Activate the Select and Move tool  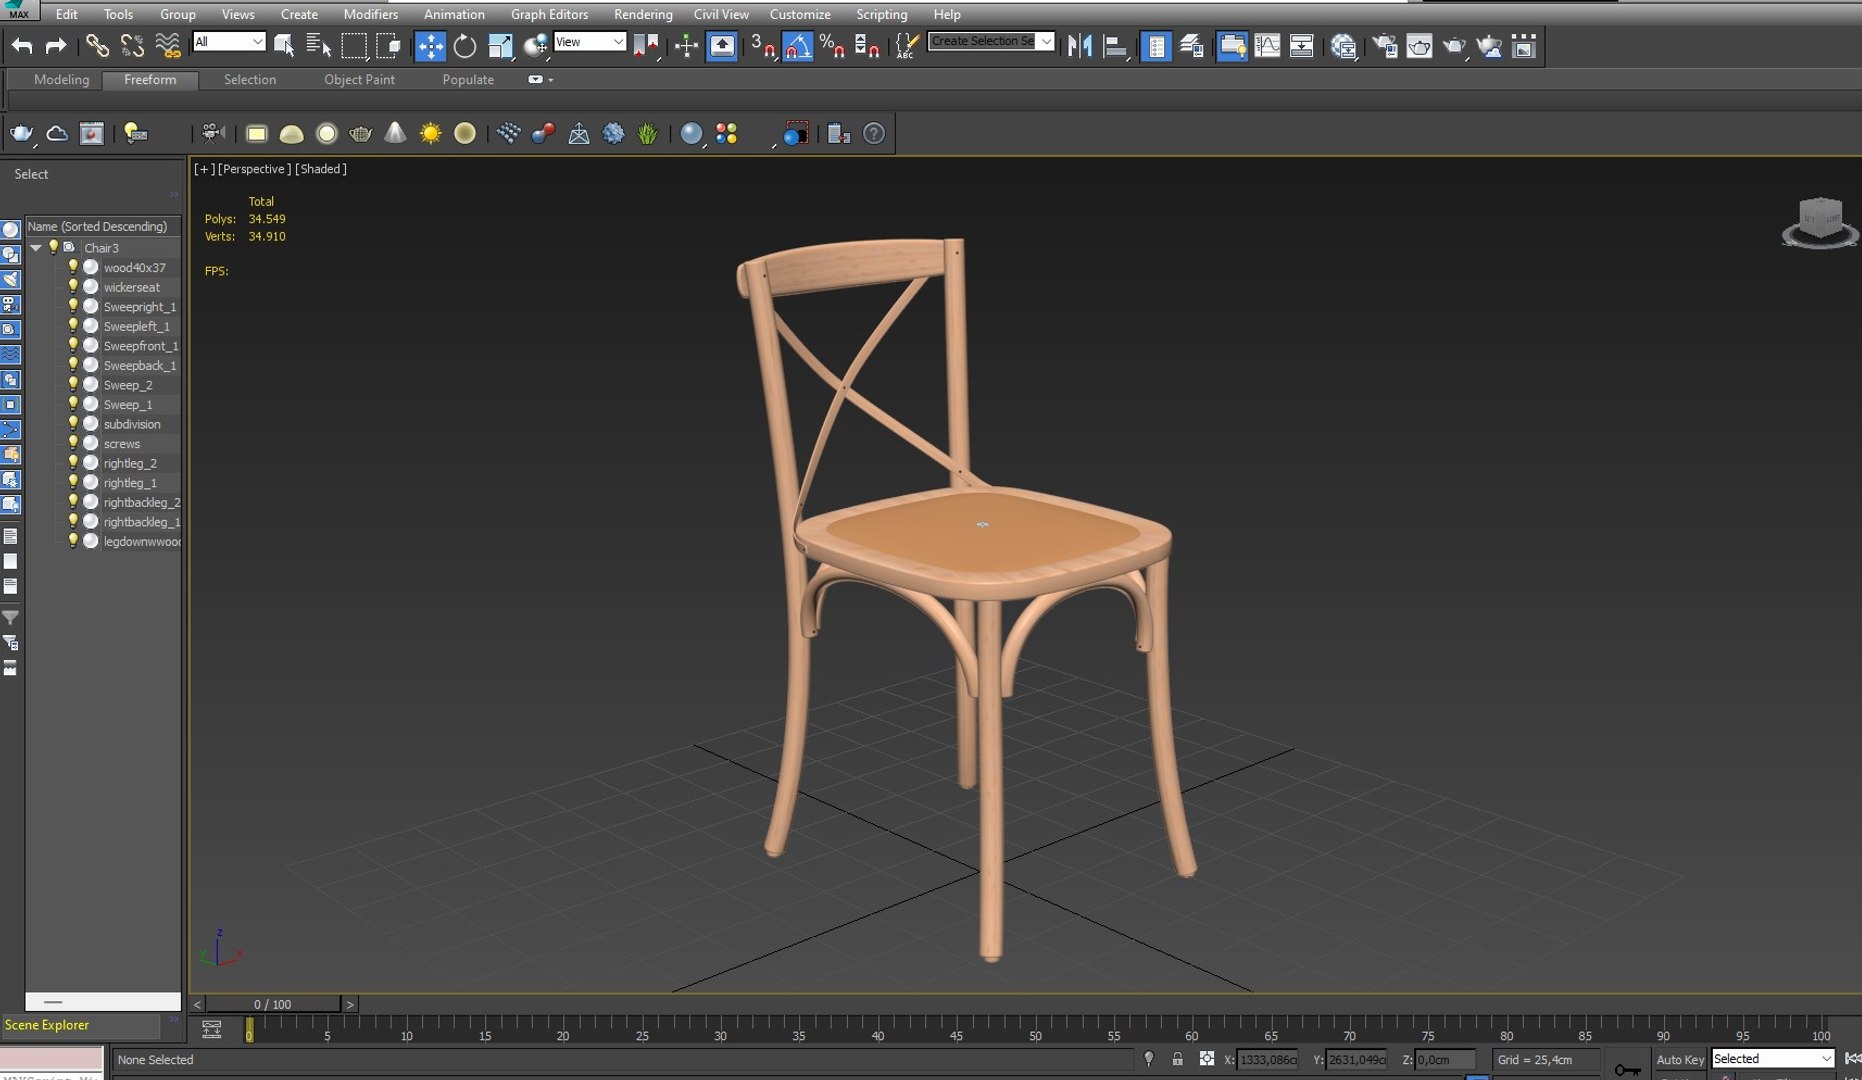pos(430,46)
